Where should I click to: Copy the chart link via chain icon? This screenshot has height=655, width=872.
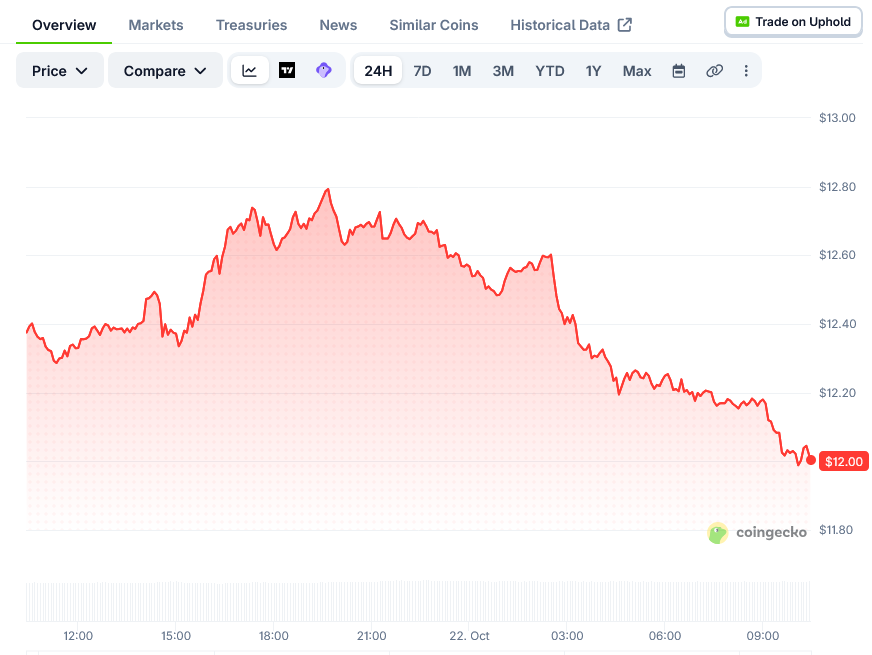pyautogui.click(x=714, y=71)
